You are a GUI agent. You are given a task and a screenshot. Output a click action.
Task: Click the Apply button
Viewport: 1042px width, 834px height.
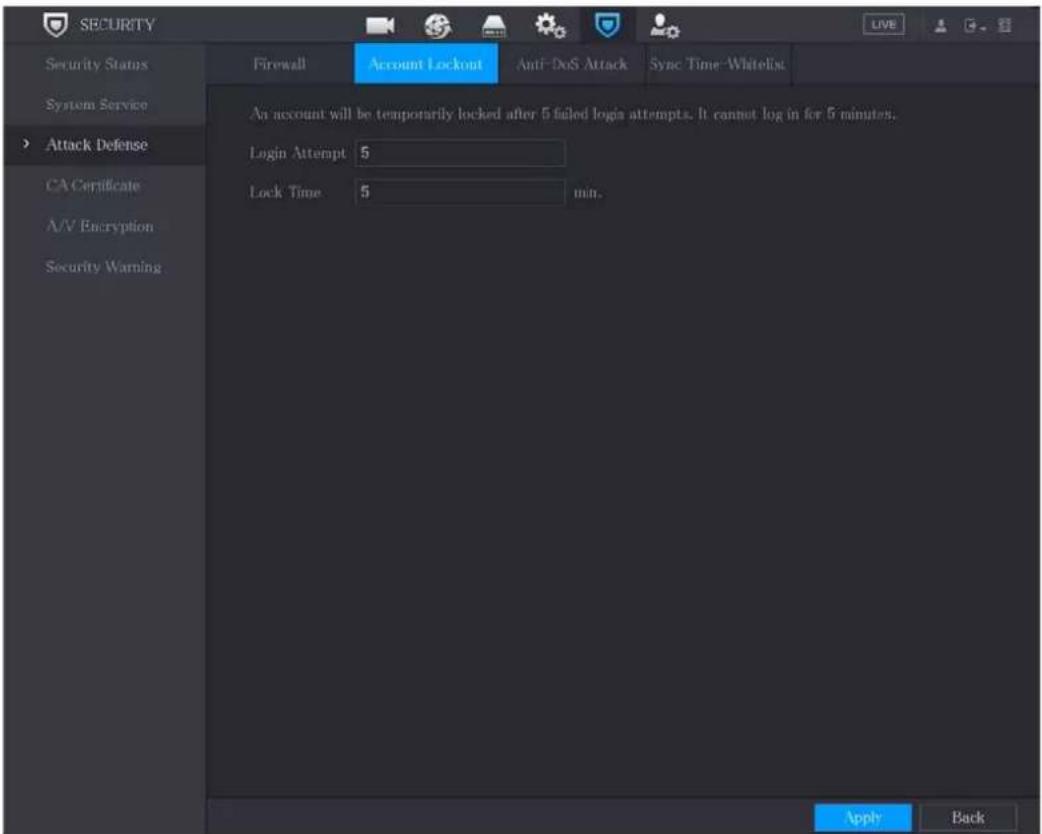pyautogui.click(x=863, y=818)
